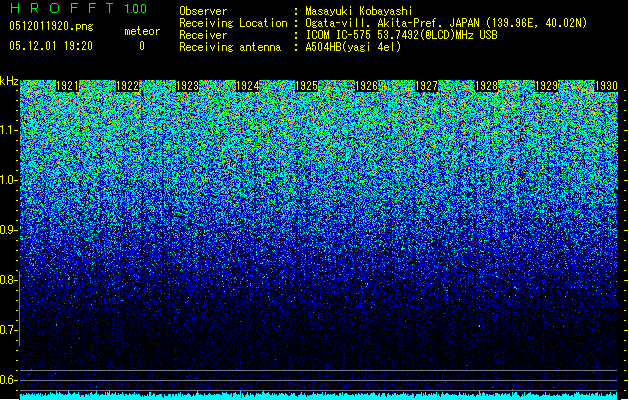Click the HROFFT program title

[62, 8]
